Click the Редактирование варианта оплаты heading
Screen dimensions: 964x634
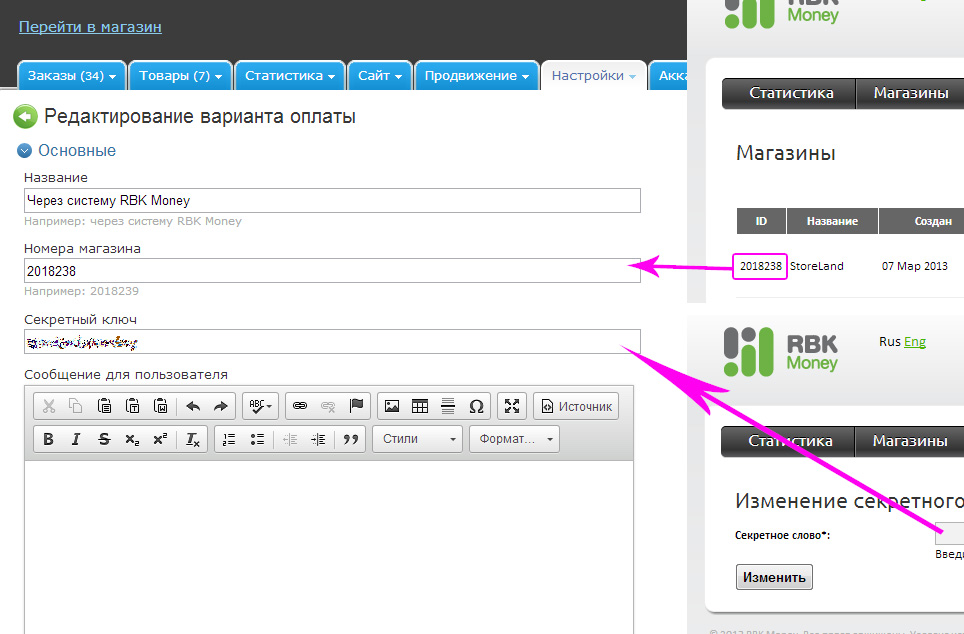click(200, 116)
